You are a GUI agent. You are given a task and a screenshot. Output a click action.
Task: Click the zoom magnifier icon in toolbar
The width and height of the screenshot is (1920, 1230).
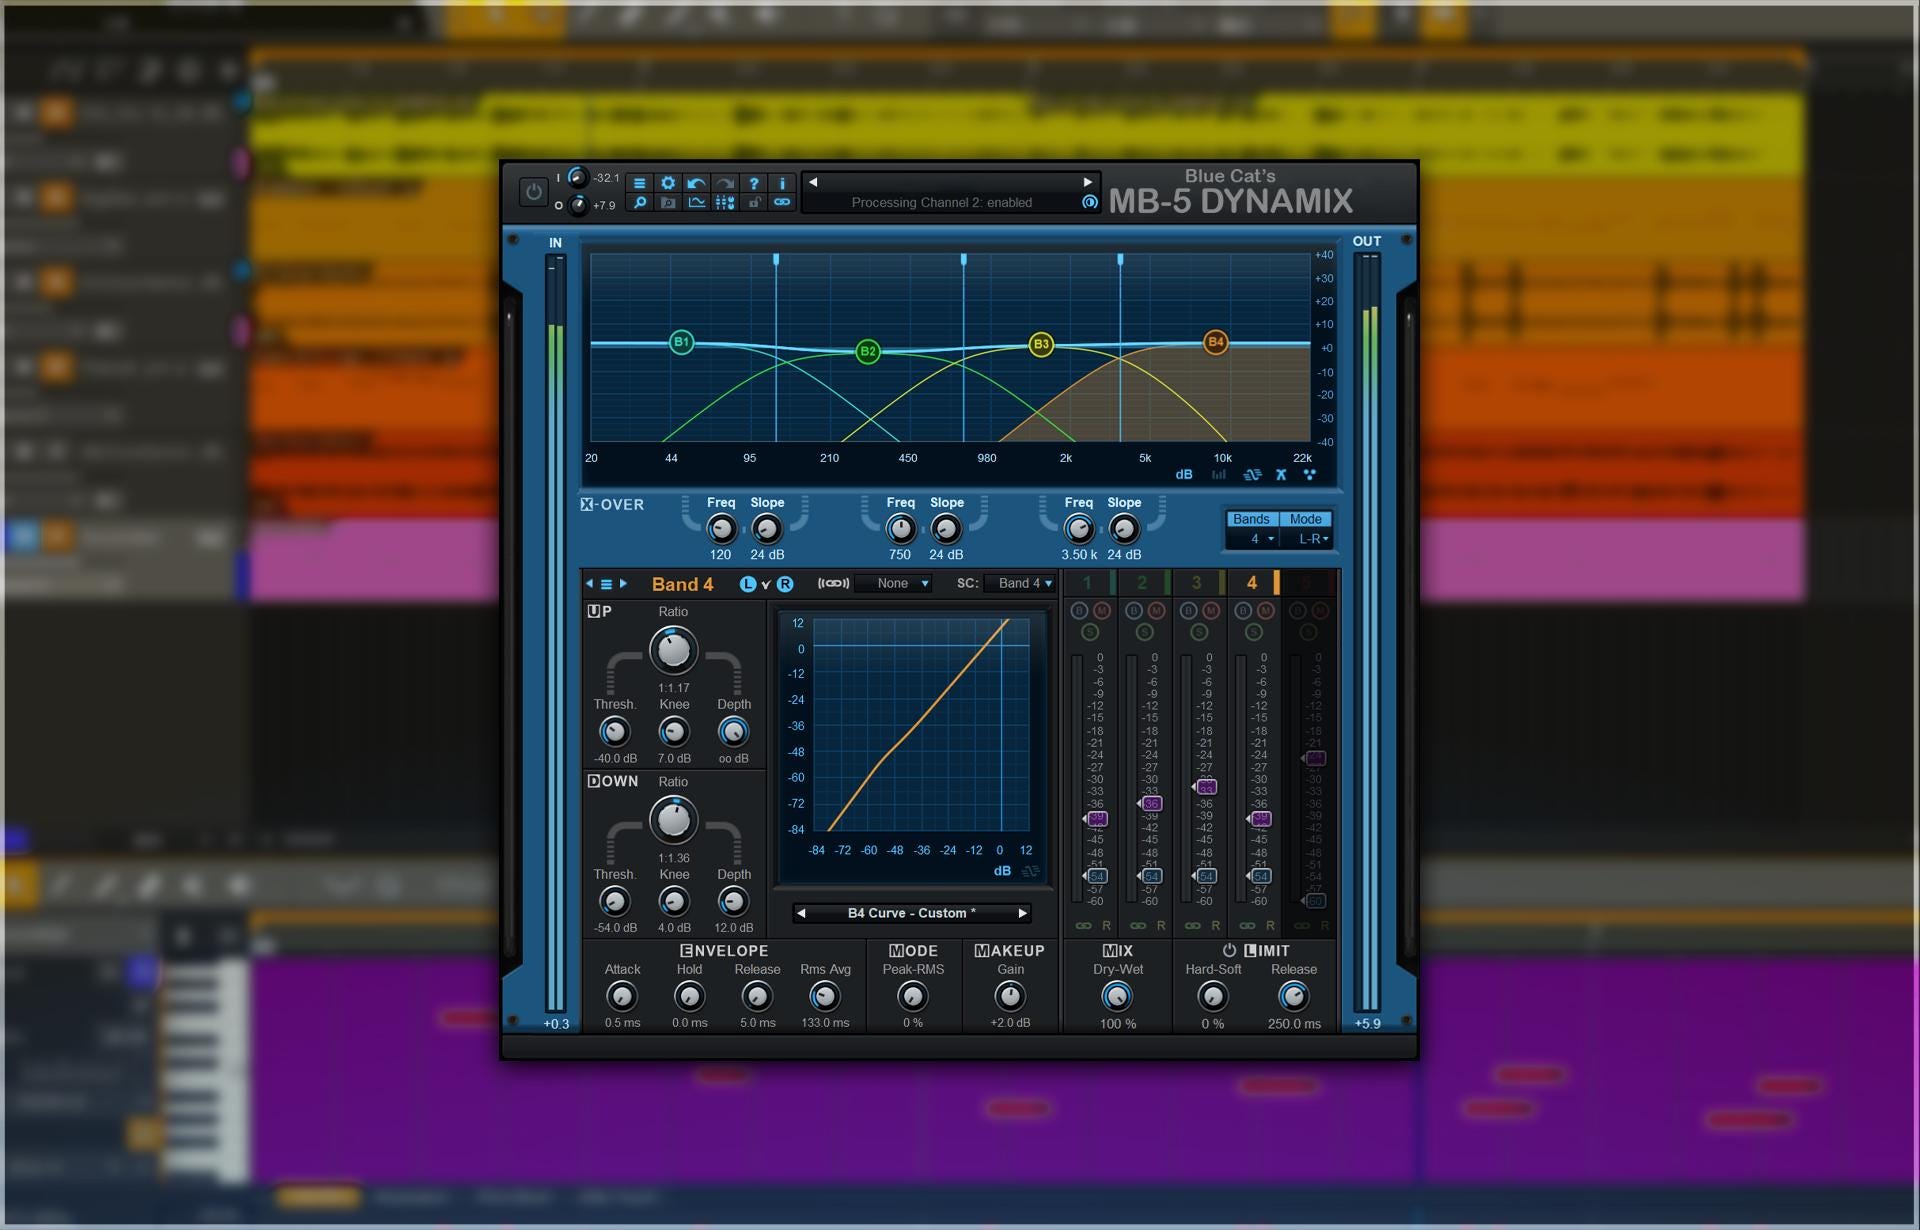(640, 203)
